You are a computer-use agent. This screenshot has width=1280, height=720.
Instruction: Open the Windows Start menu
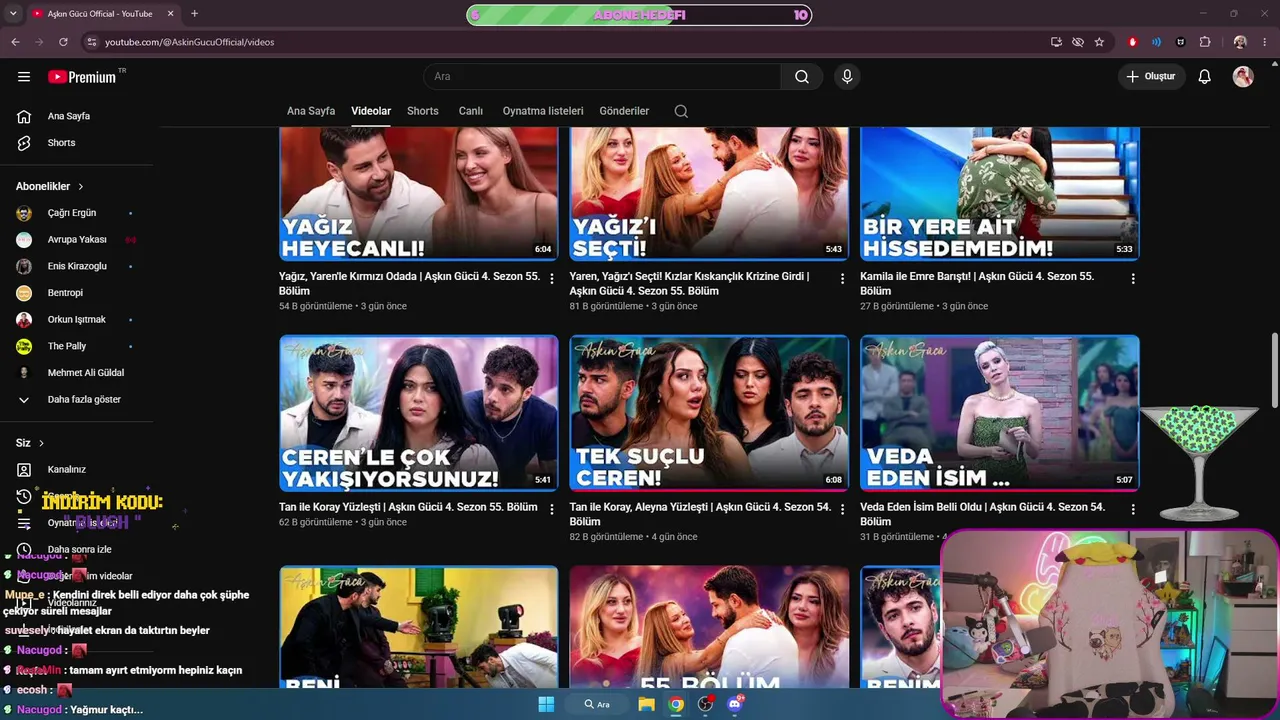546,704
